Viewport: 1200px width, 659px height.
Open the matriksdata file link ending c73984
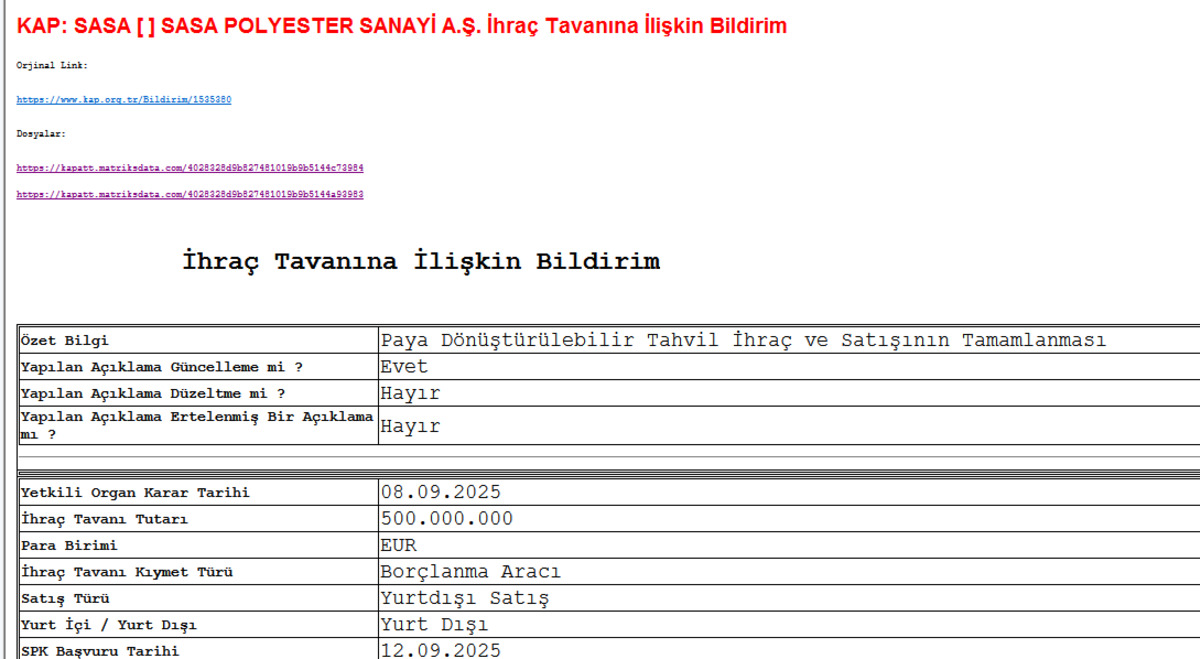coord(190,168)
